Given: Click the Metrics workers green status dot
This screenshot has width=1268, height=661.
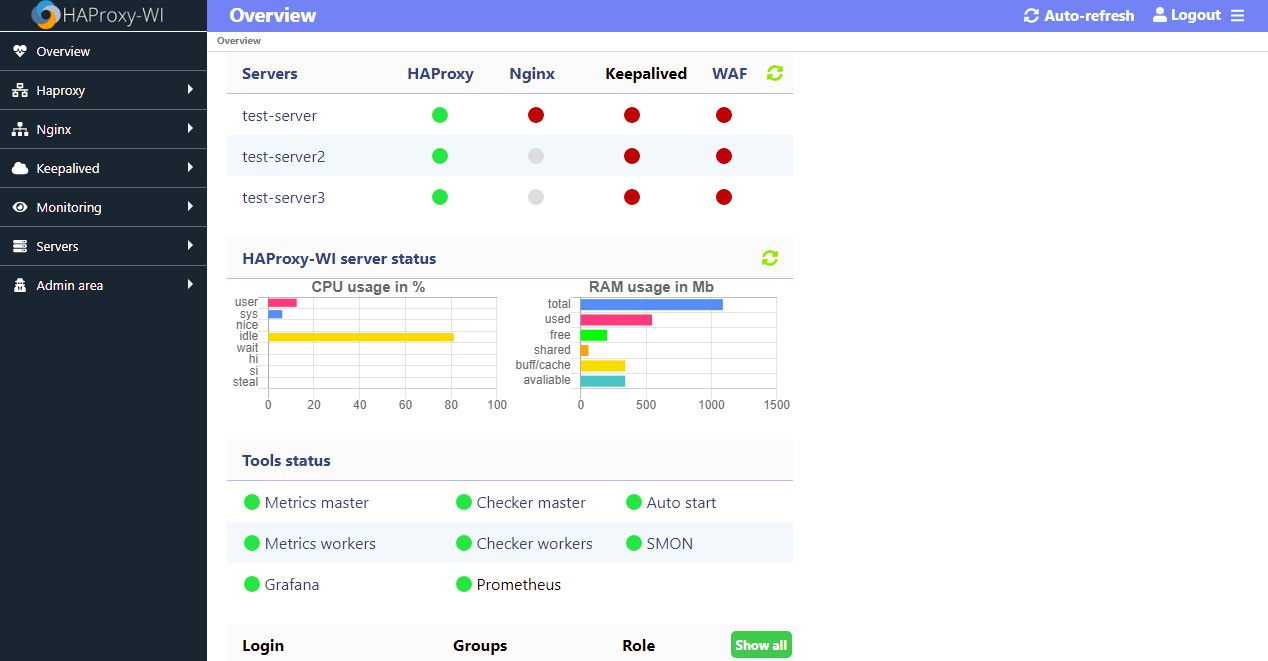Looking at the screenshot, I should 252,543.
